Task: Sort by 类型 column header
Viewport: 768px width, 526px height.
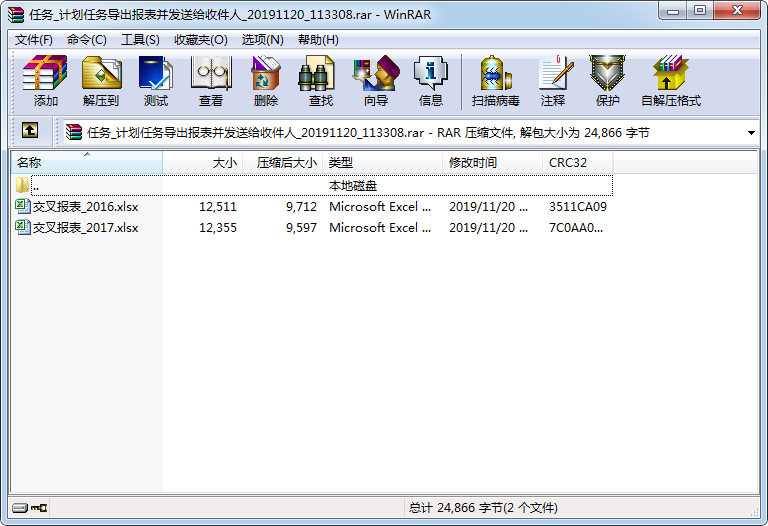Action: point(383,162)
